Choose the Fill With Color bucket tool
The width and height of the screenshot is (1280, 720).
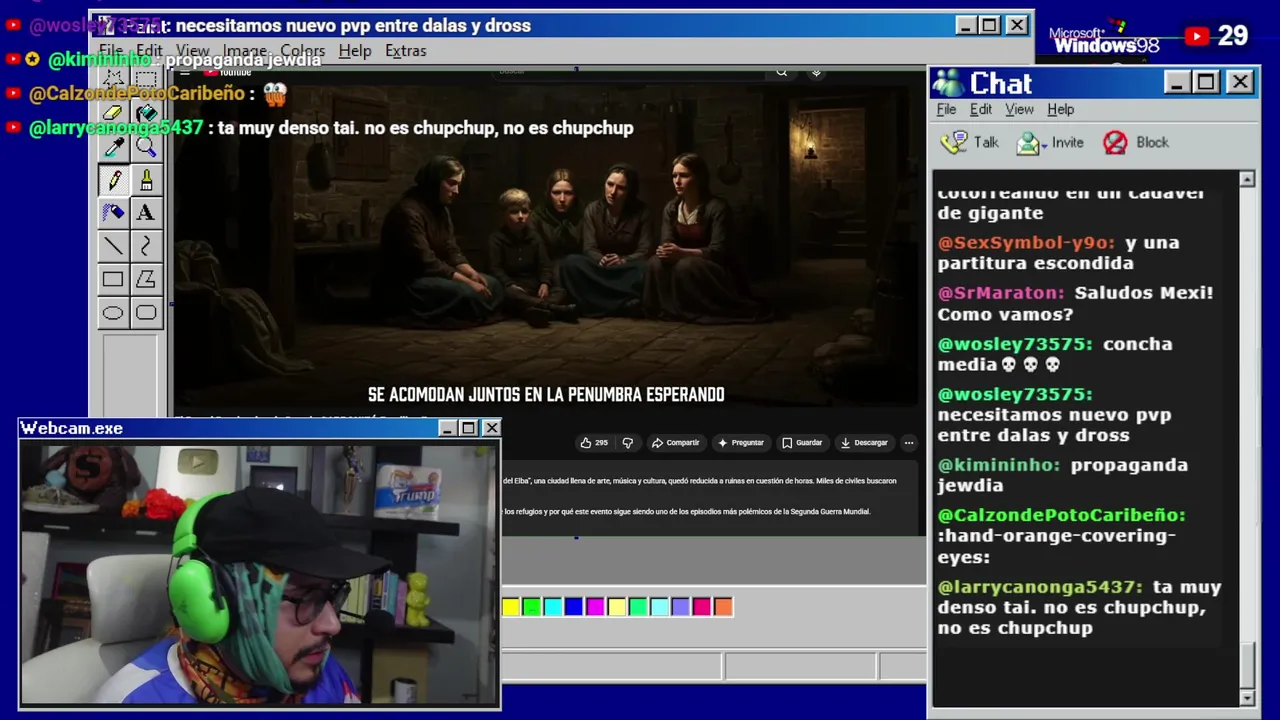[146, 113]
